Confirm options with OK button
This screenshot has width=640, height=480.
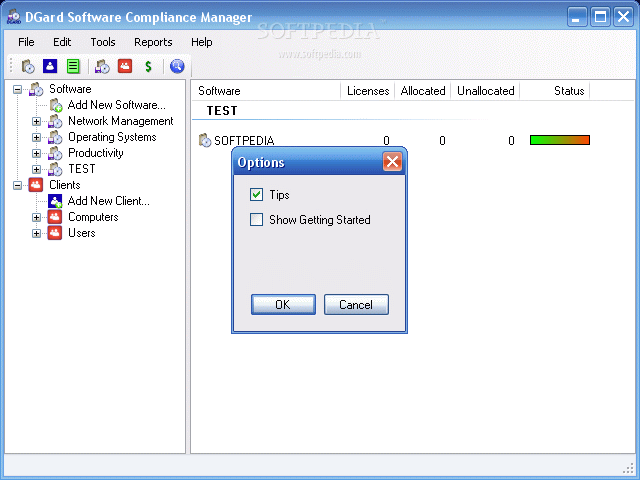[283, 304]
